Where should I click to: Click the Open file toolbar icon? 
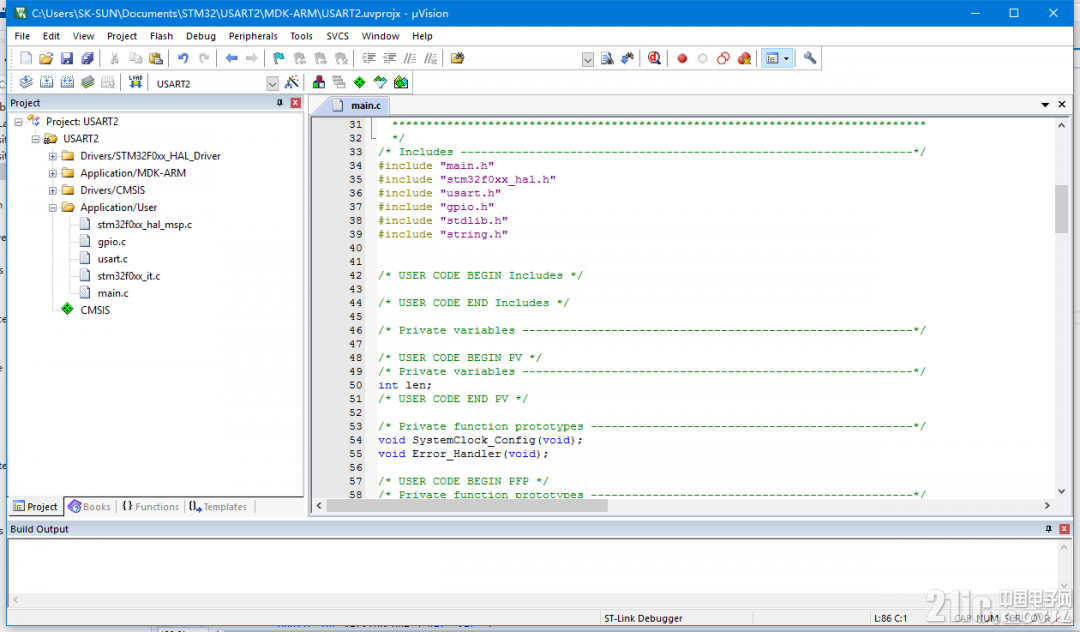[46, 59]
